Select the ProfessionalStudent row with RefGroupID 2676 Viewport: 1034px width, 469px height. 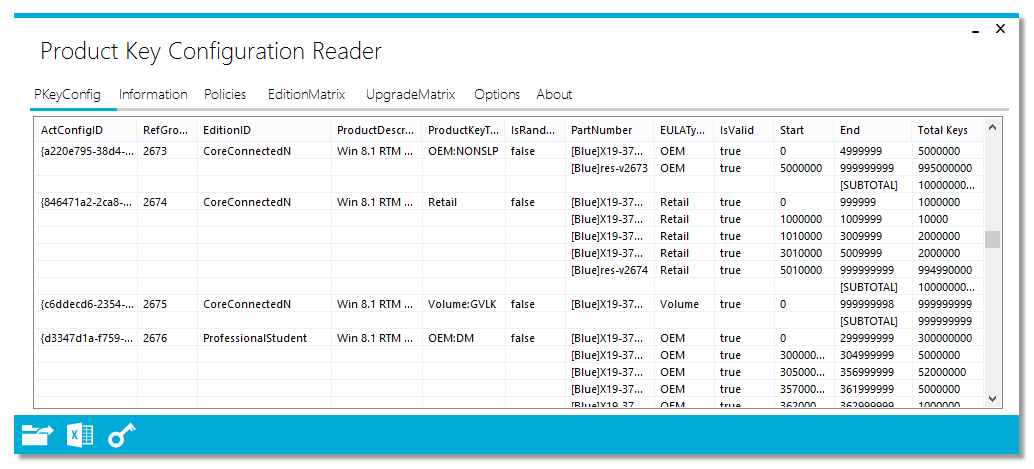(255, 338)
